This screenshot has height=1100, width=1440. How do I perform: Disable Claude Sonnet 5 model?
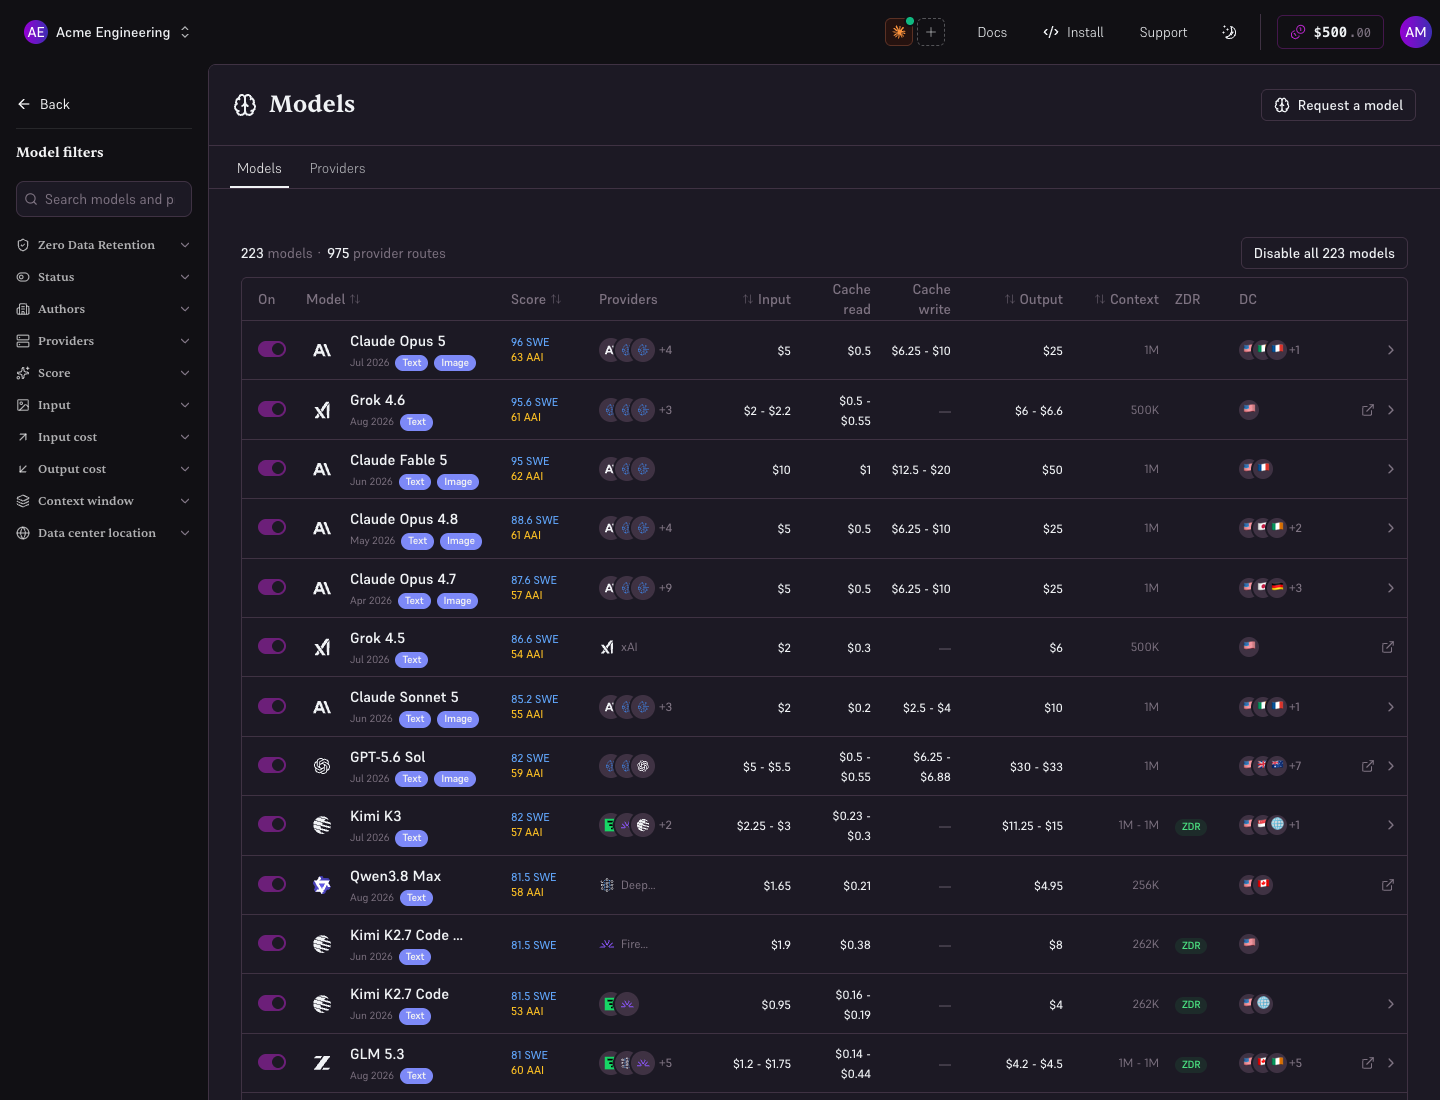tap(272, 706)
